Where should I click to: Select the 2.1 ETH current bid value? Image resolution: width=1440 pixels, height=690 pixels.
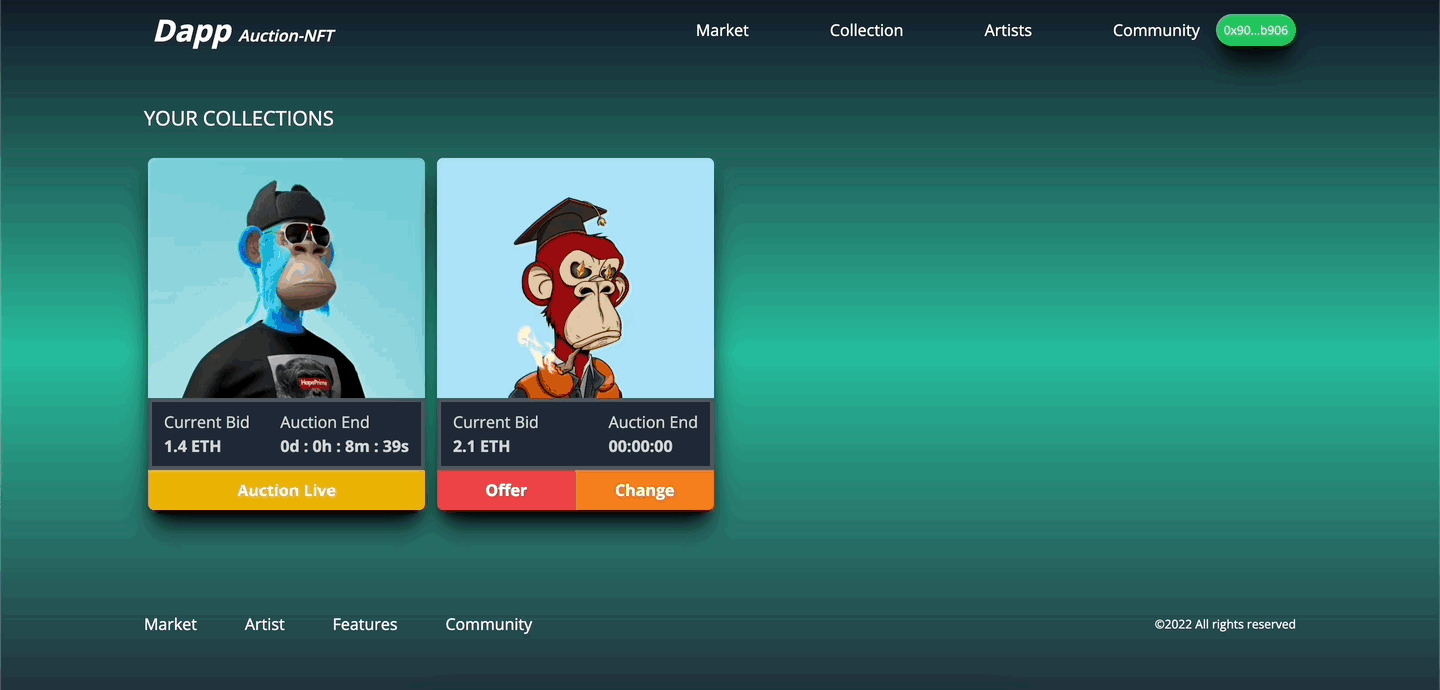click(x=481, y=446)
